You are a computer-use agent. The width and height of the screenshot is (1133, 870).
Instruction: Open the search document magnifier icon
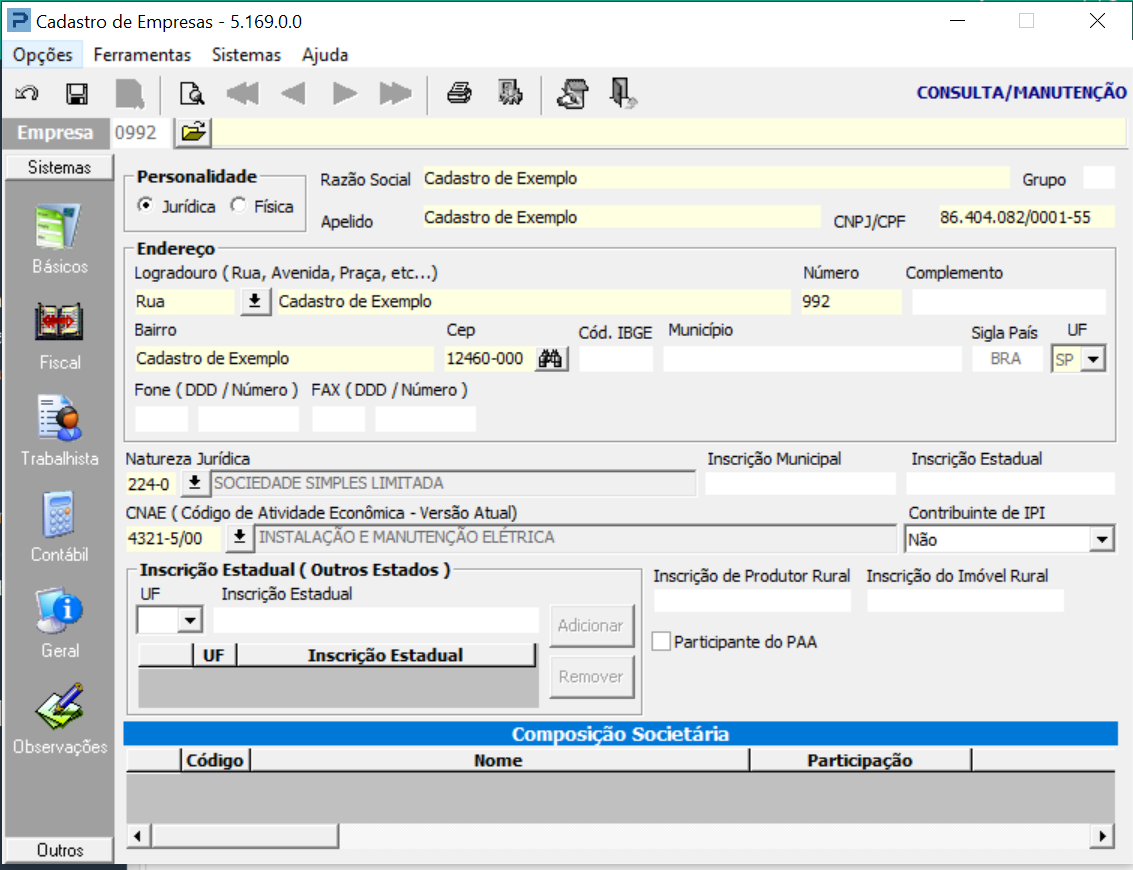[191, 94]
